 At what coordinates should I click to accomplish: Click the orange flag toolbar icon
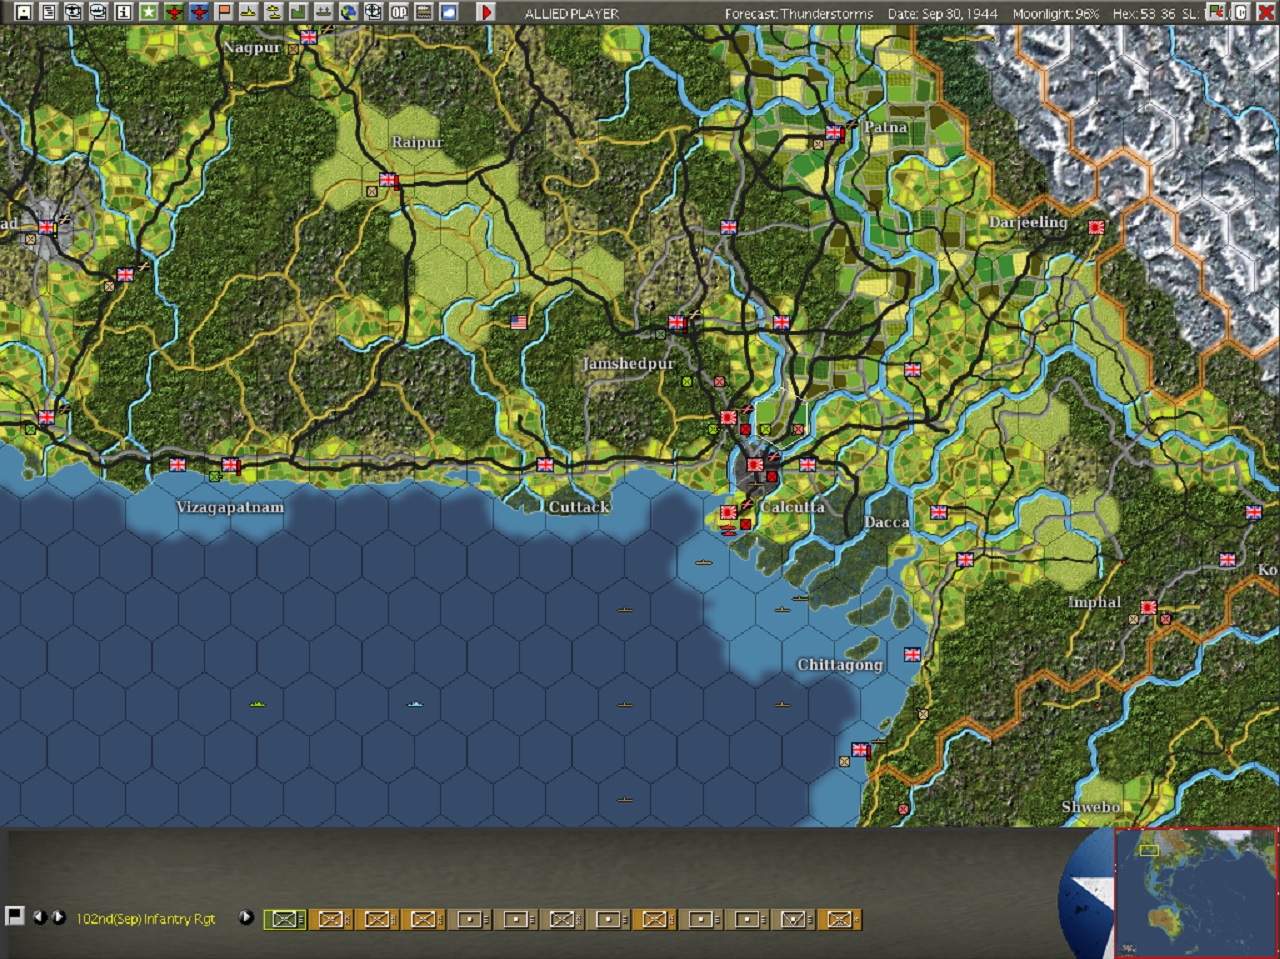tap(223, 12)
